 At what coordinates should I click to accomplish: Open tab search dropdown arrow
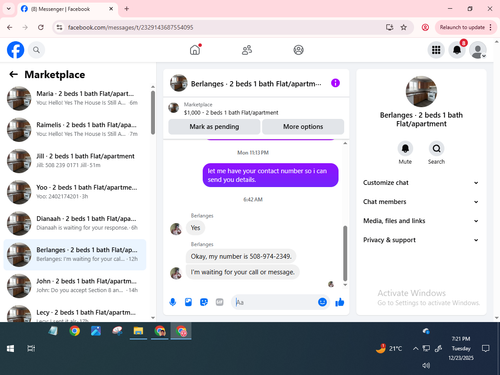point(9,9)
